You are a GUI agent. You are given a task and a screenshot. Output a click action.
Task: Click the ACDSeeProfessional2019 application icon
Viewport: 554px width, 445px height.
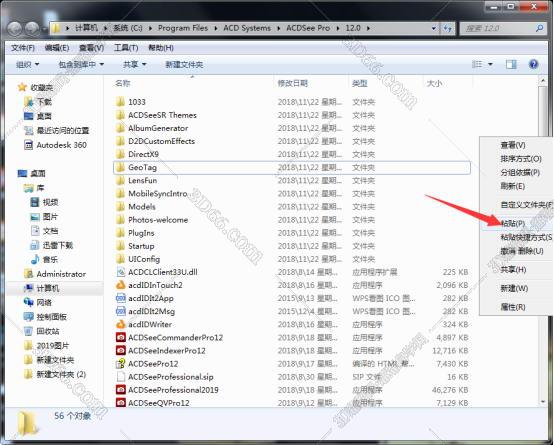pos(121,390)
